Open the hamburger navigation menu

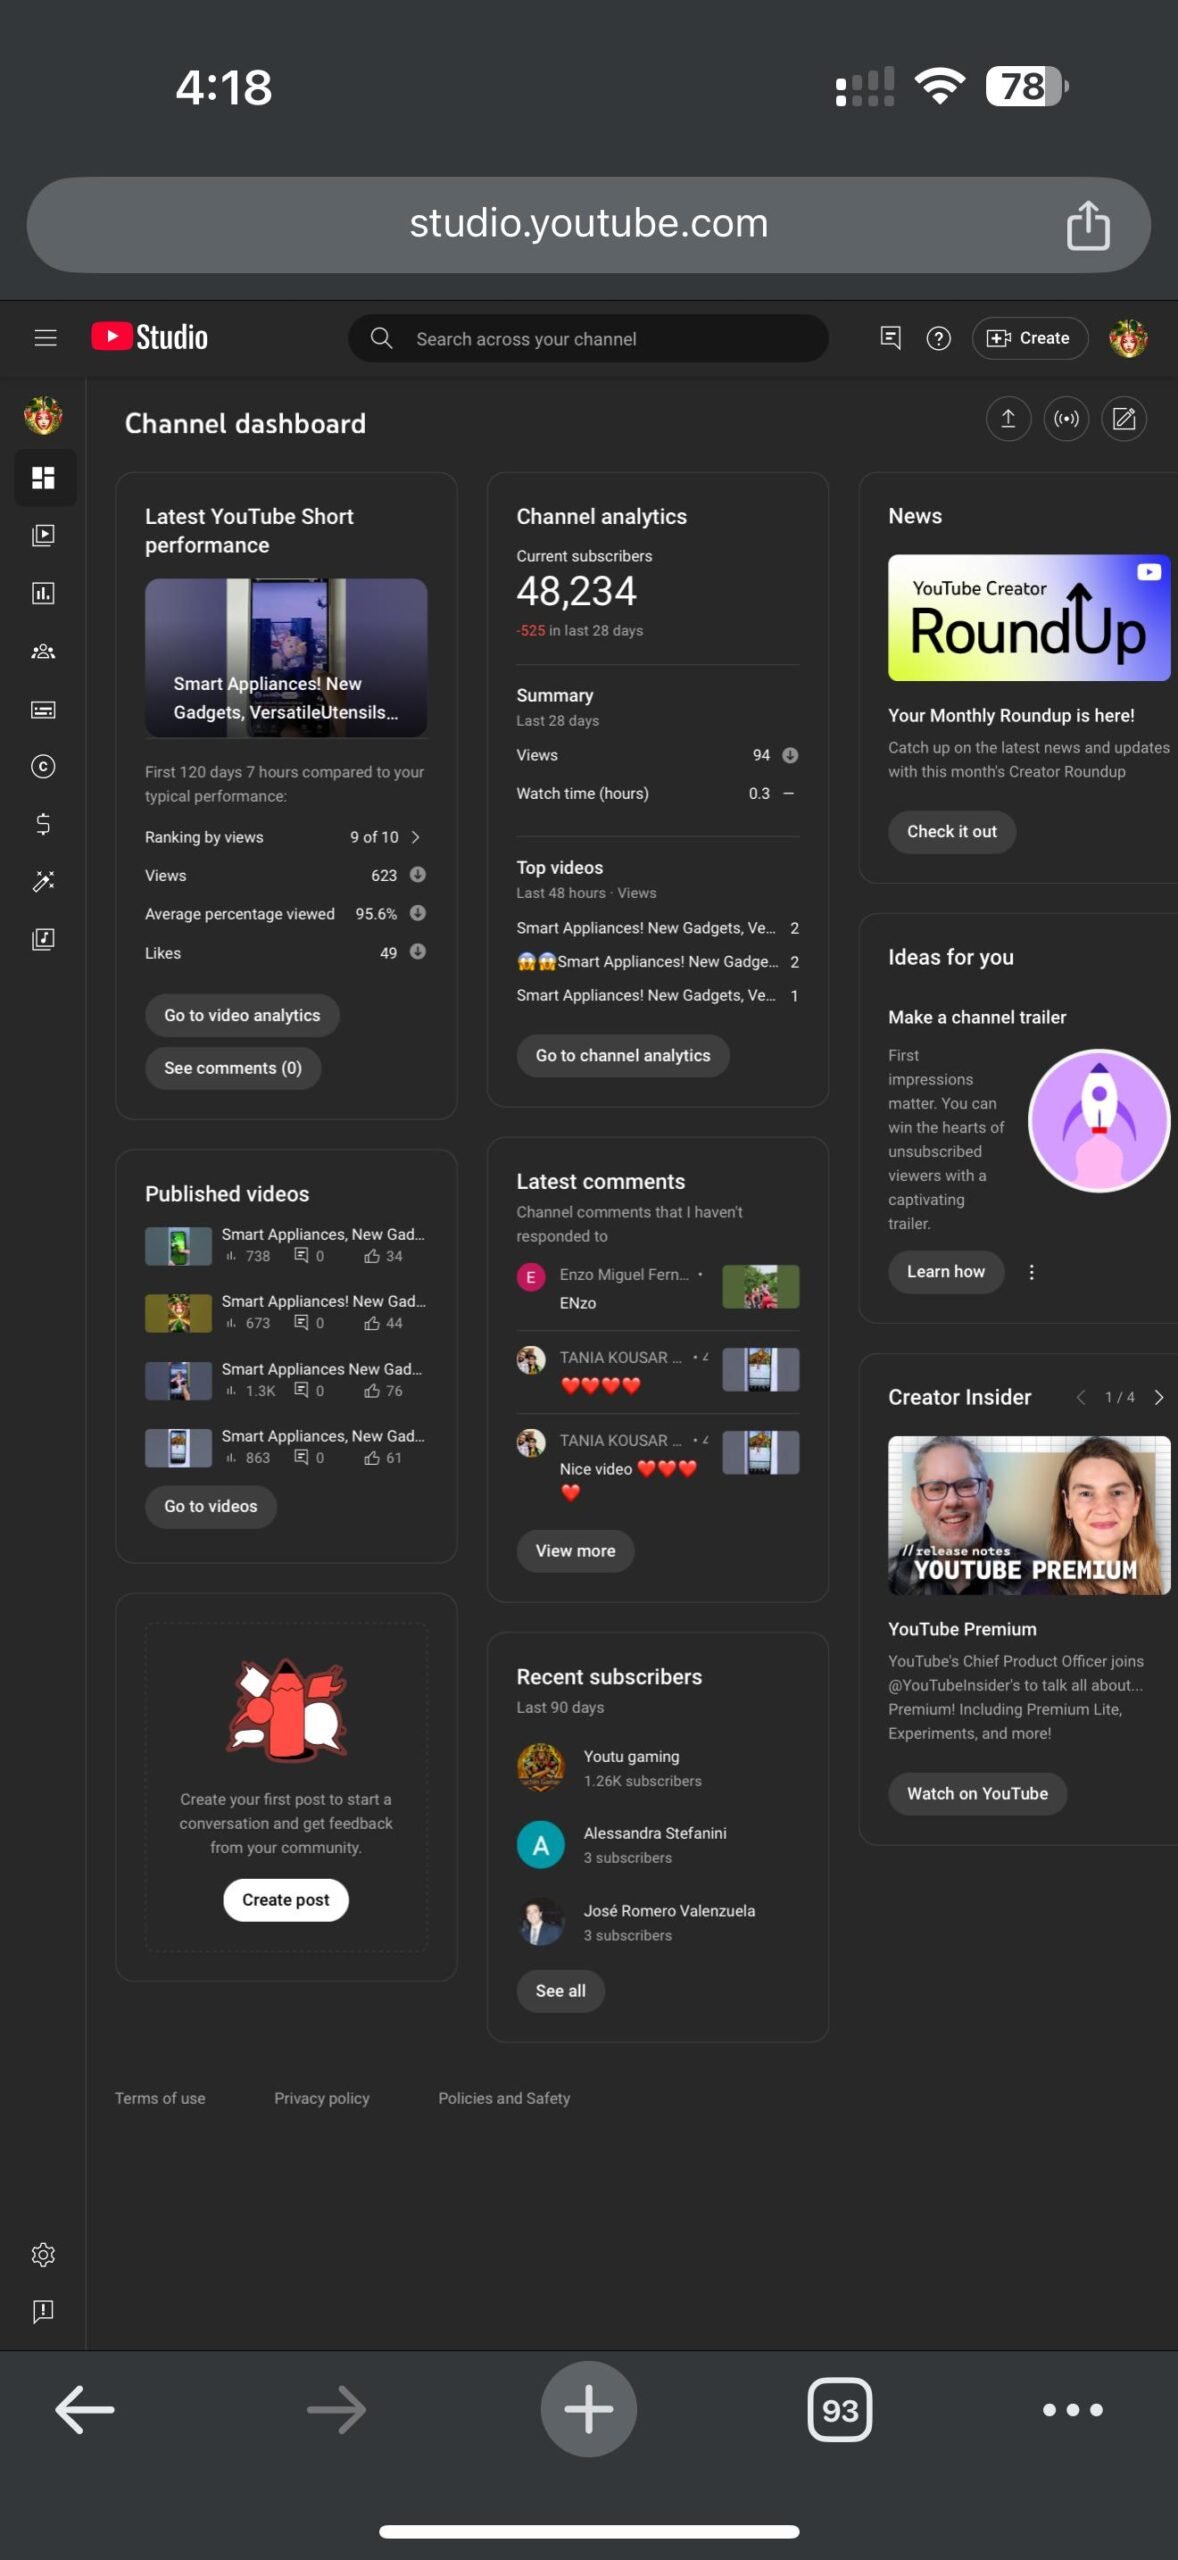(45, 338)
